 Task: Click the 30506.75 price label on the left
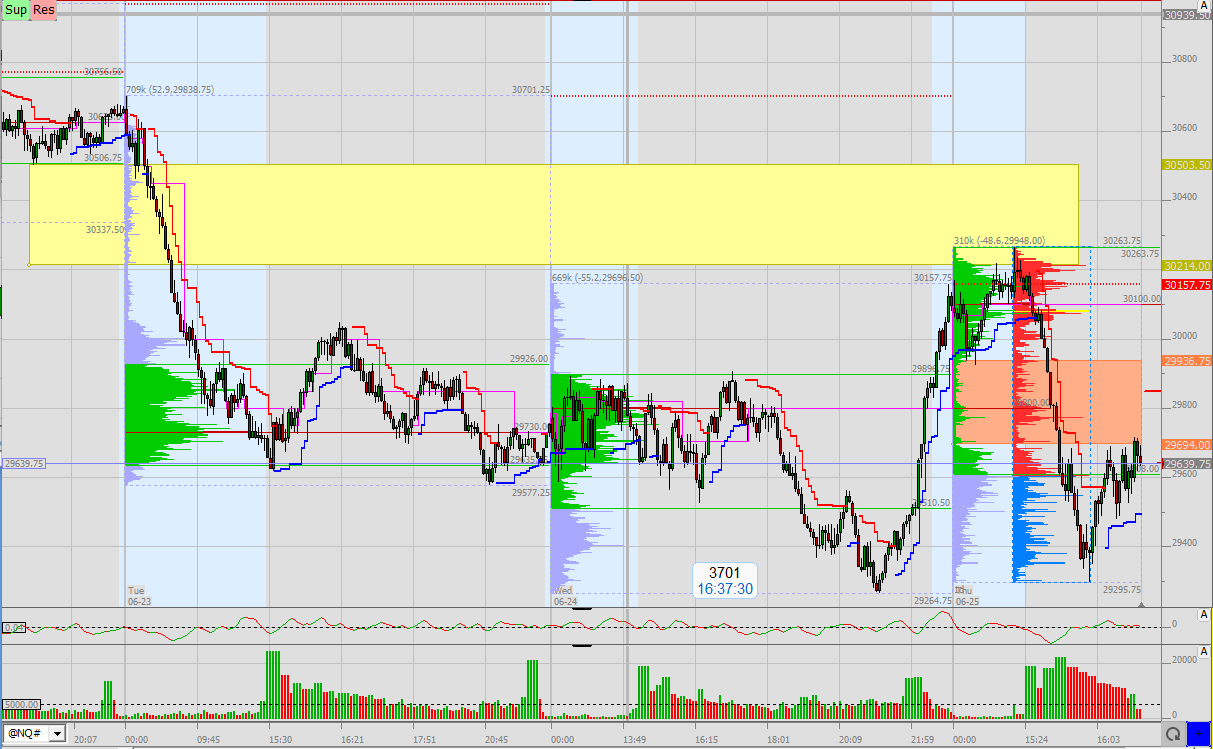102,157
